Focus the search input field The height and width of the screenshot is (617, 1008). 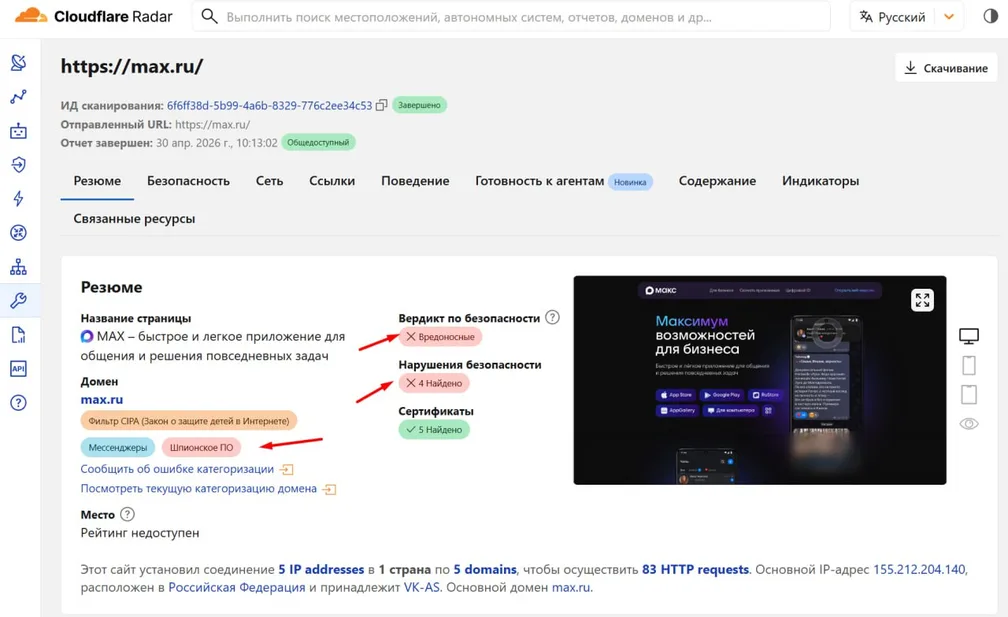[511, 17]
